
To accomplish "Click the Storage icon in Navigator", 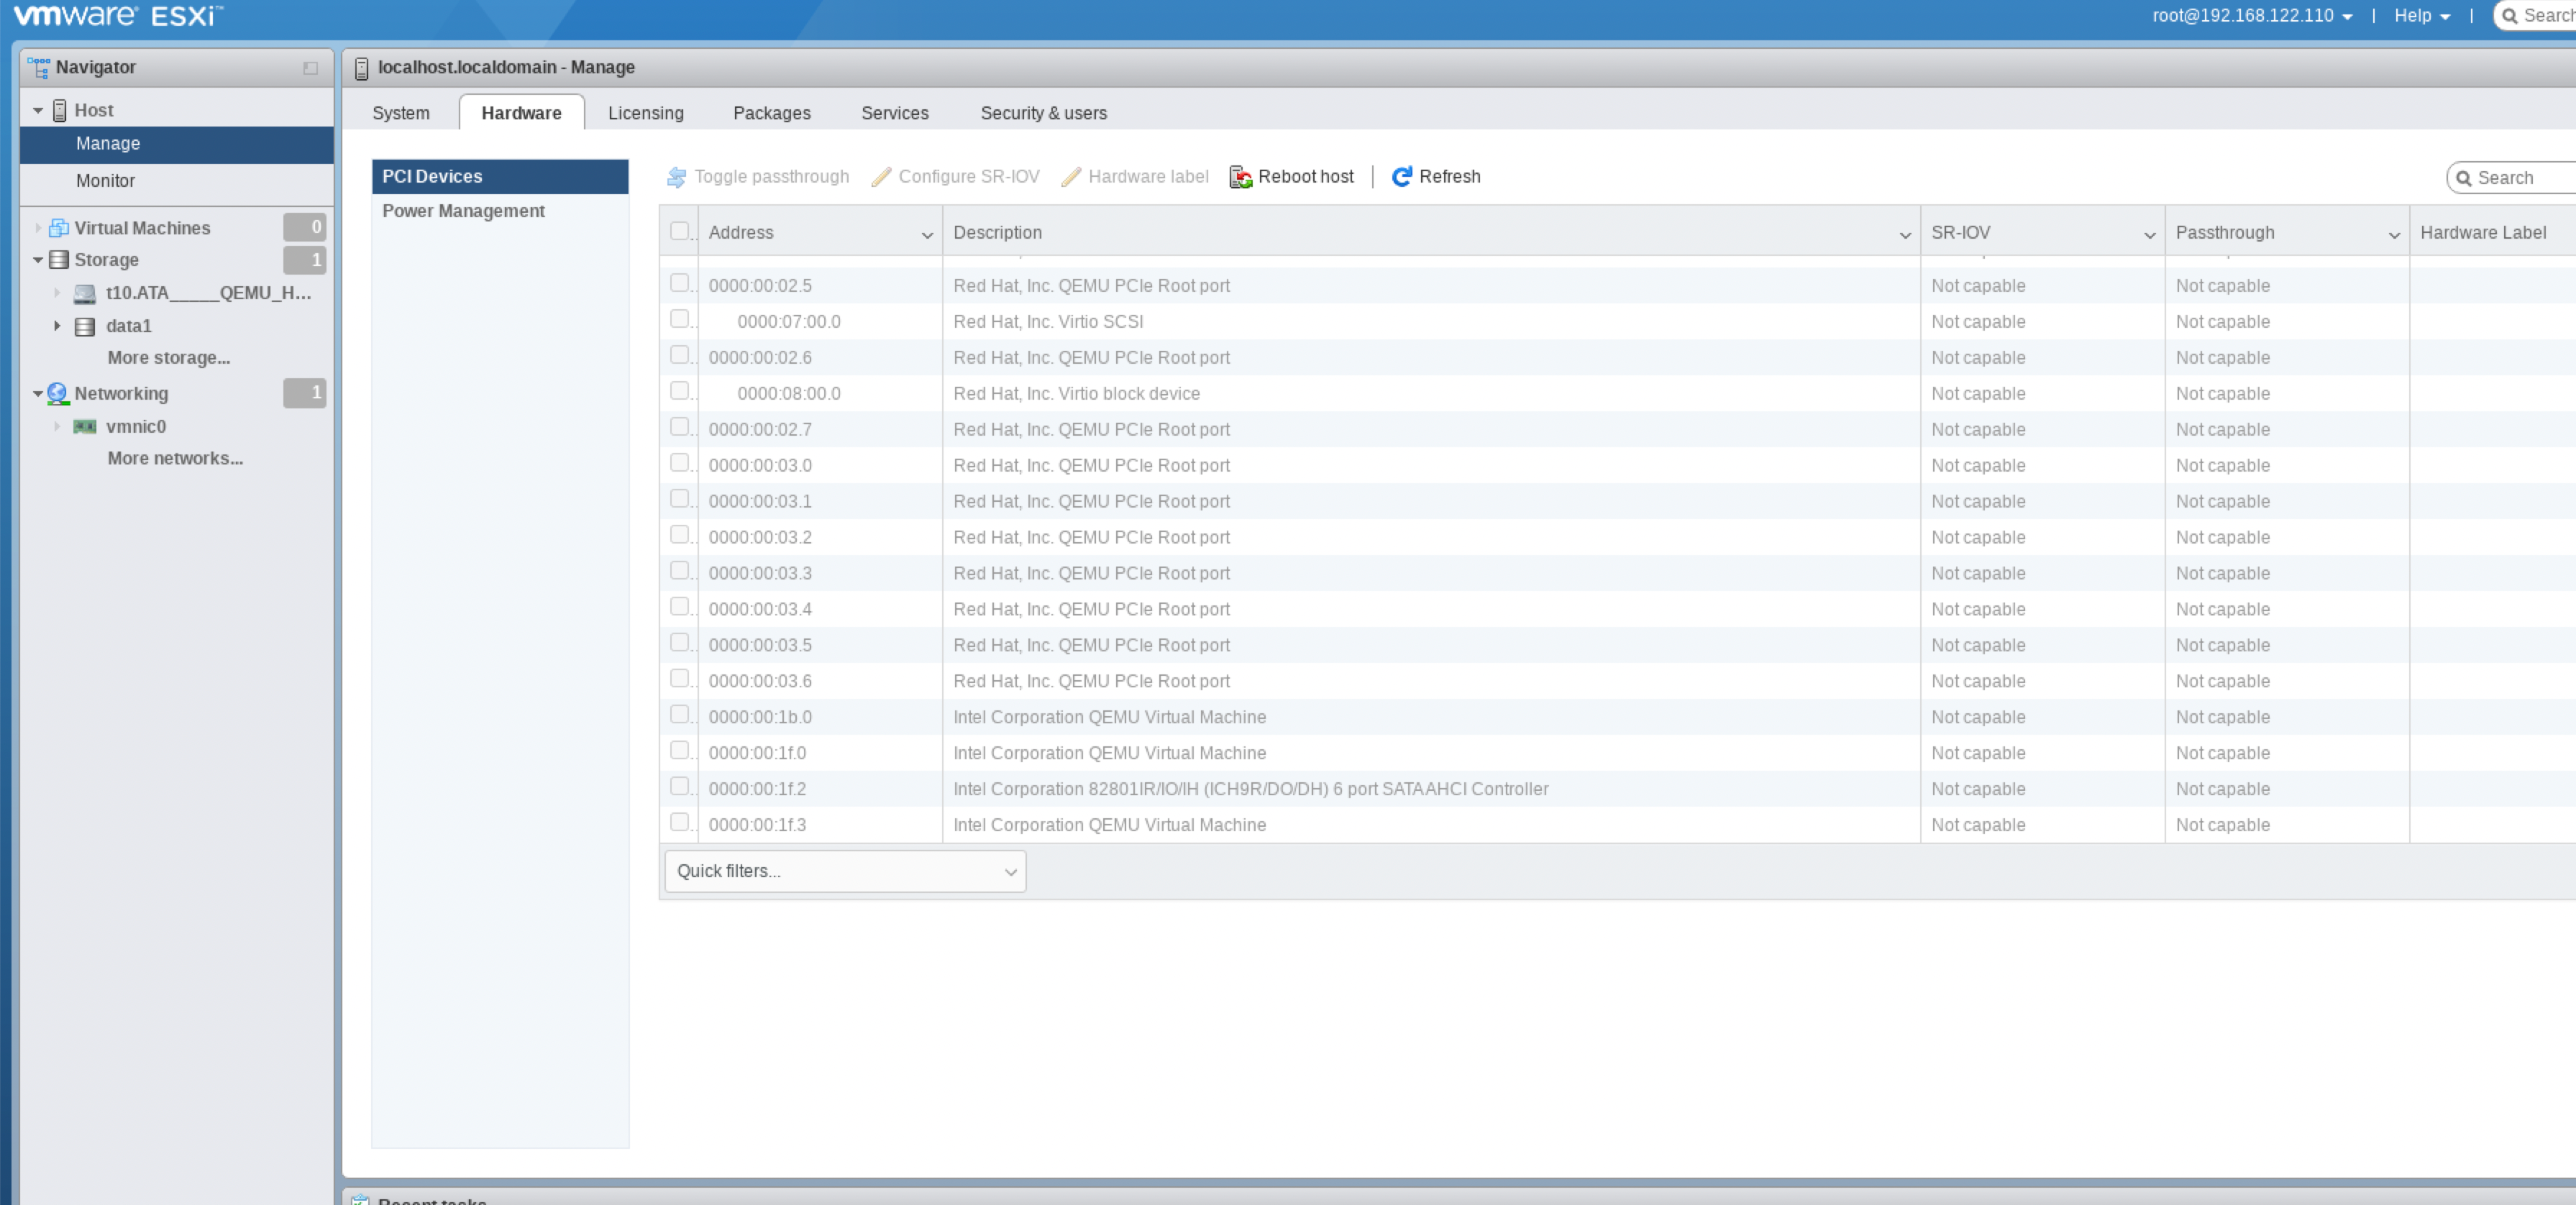I will pyautogui.click(x=59, y=260).
